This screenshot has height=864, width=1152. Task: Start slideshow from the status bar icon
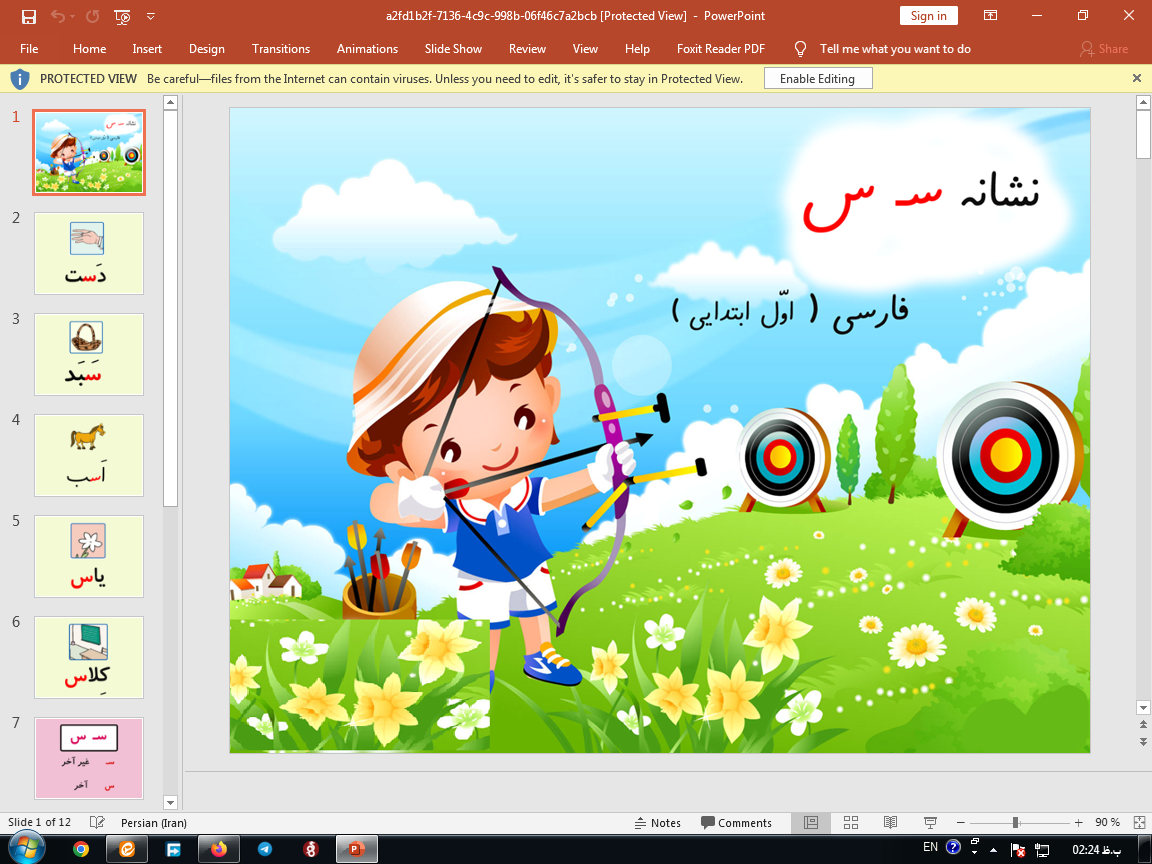click(932, 823)
